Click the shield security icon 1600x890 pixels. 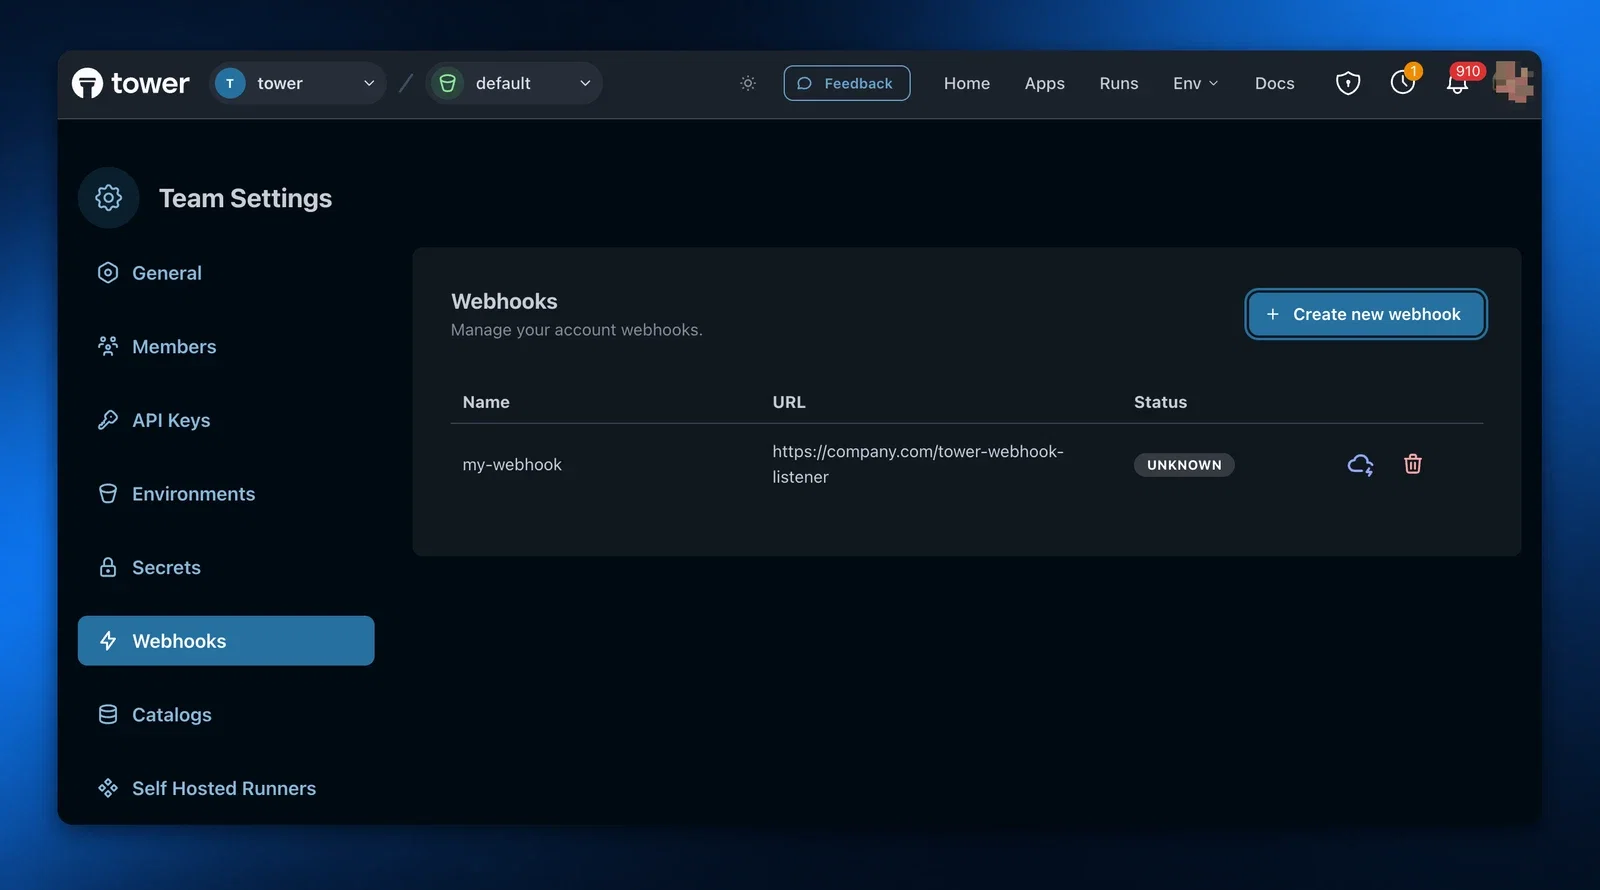point(1348,83)
